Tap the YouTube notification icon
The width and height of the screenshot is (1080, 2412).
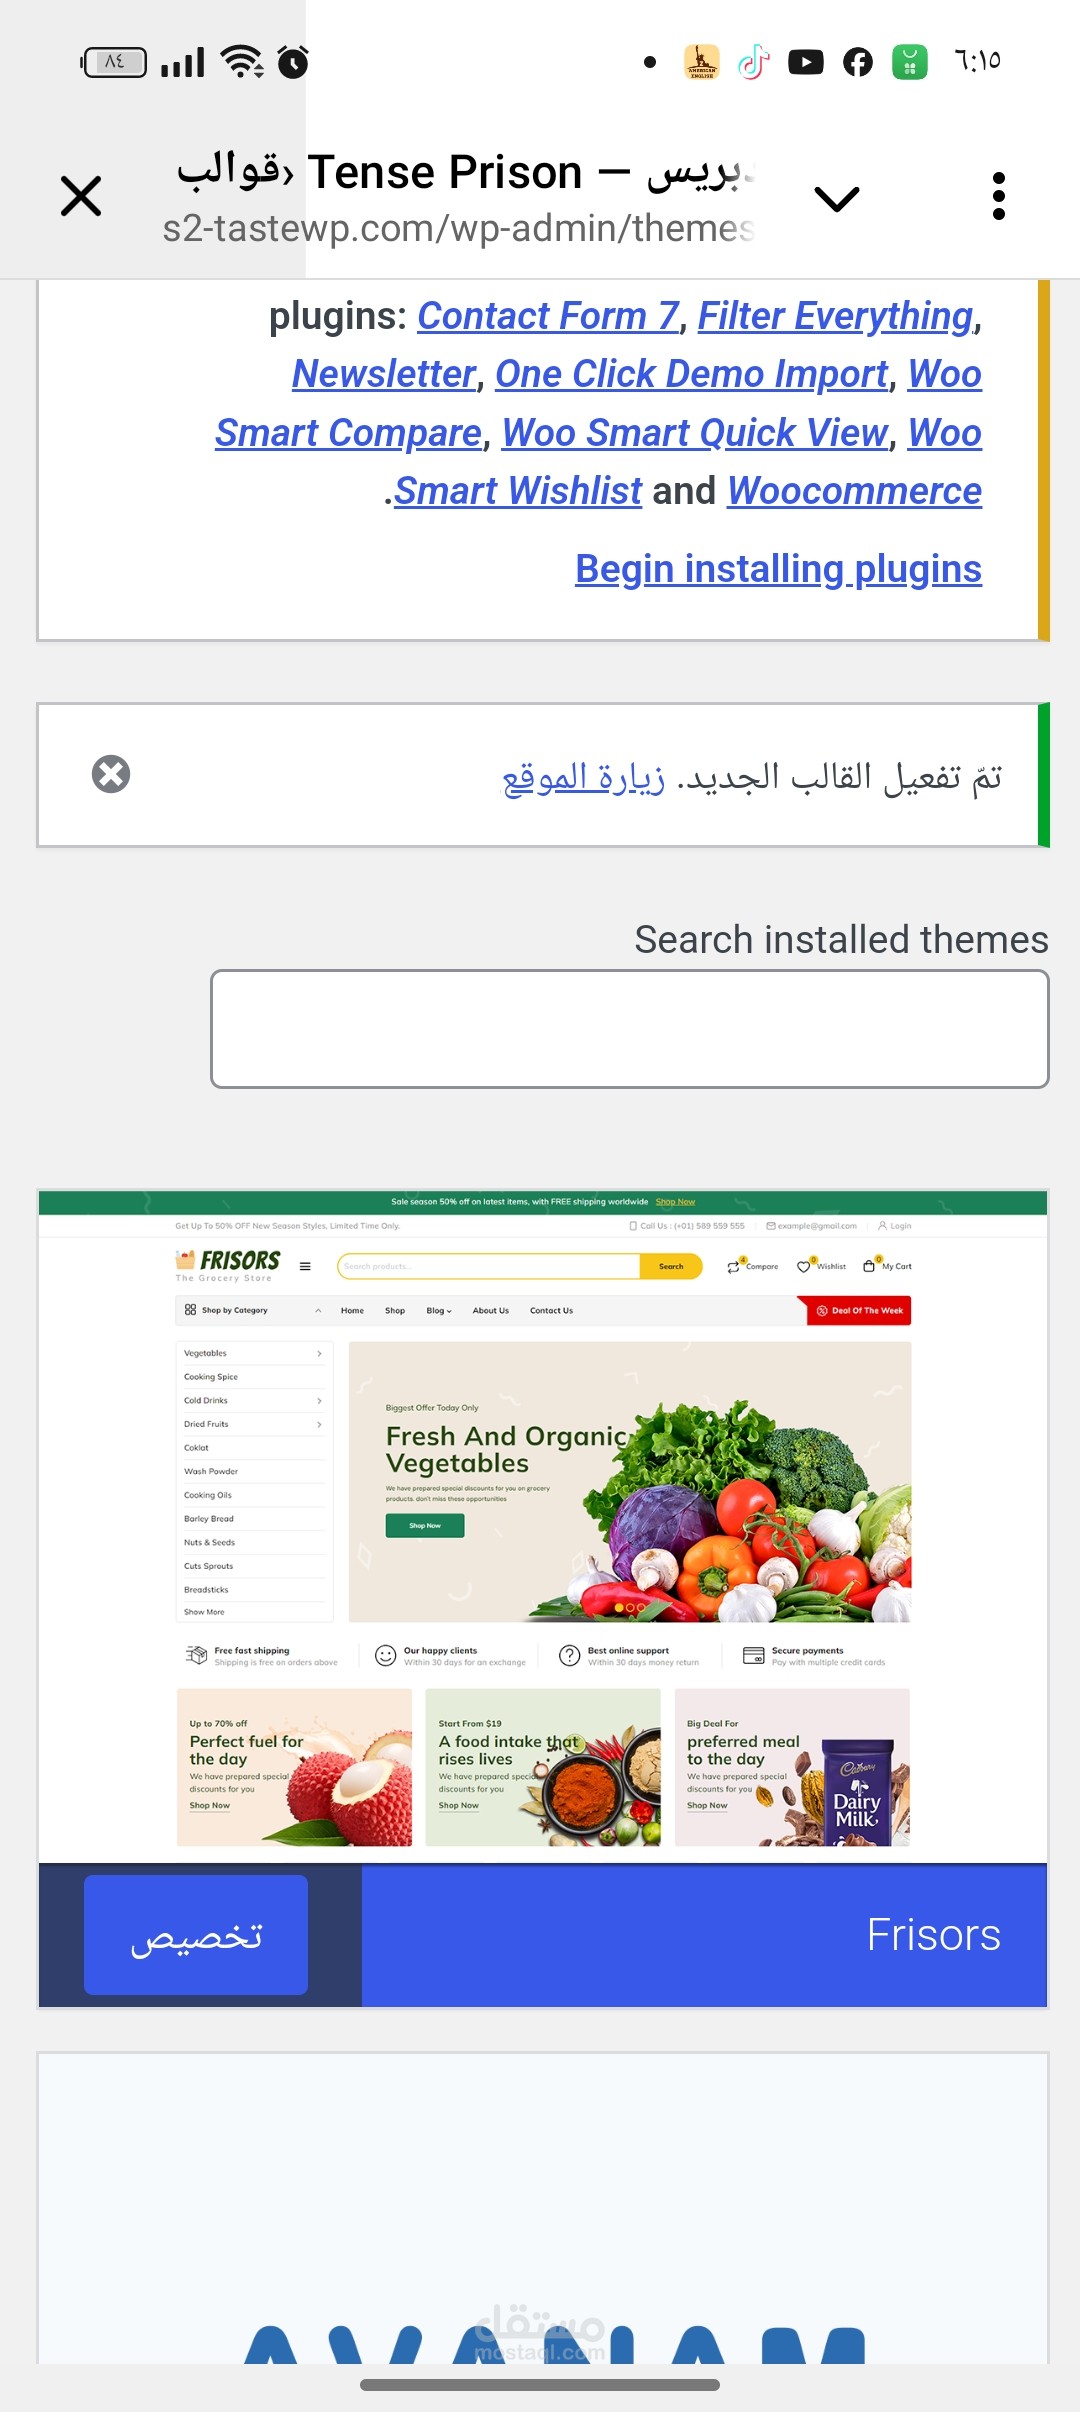click(805, 62)
